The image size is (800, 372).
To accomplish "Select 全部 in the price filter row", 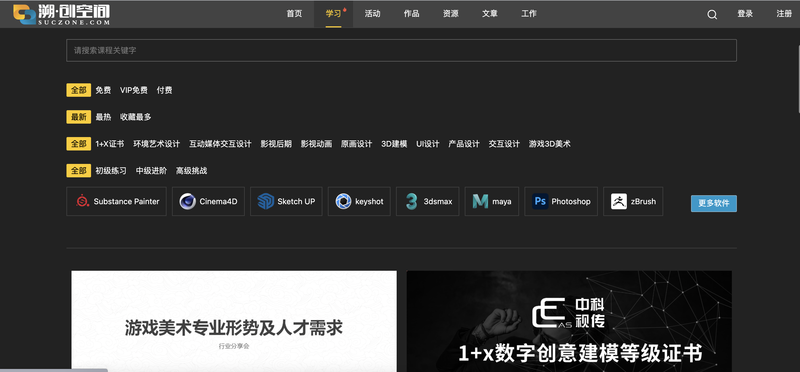I will (x=79, y=90).
